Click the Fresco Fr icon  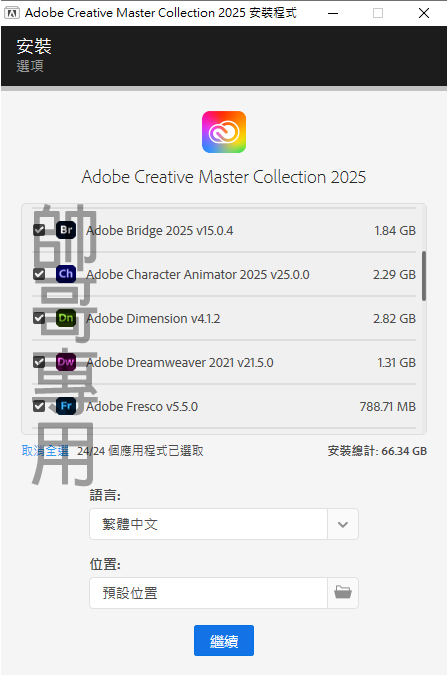66,406
